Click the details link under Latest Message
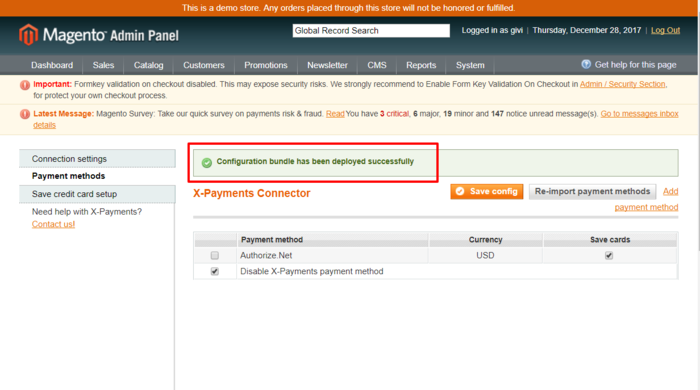700x390 pixels. click(x=44, y=125)
